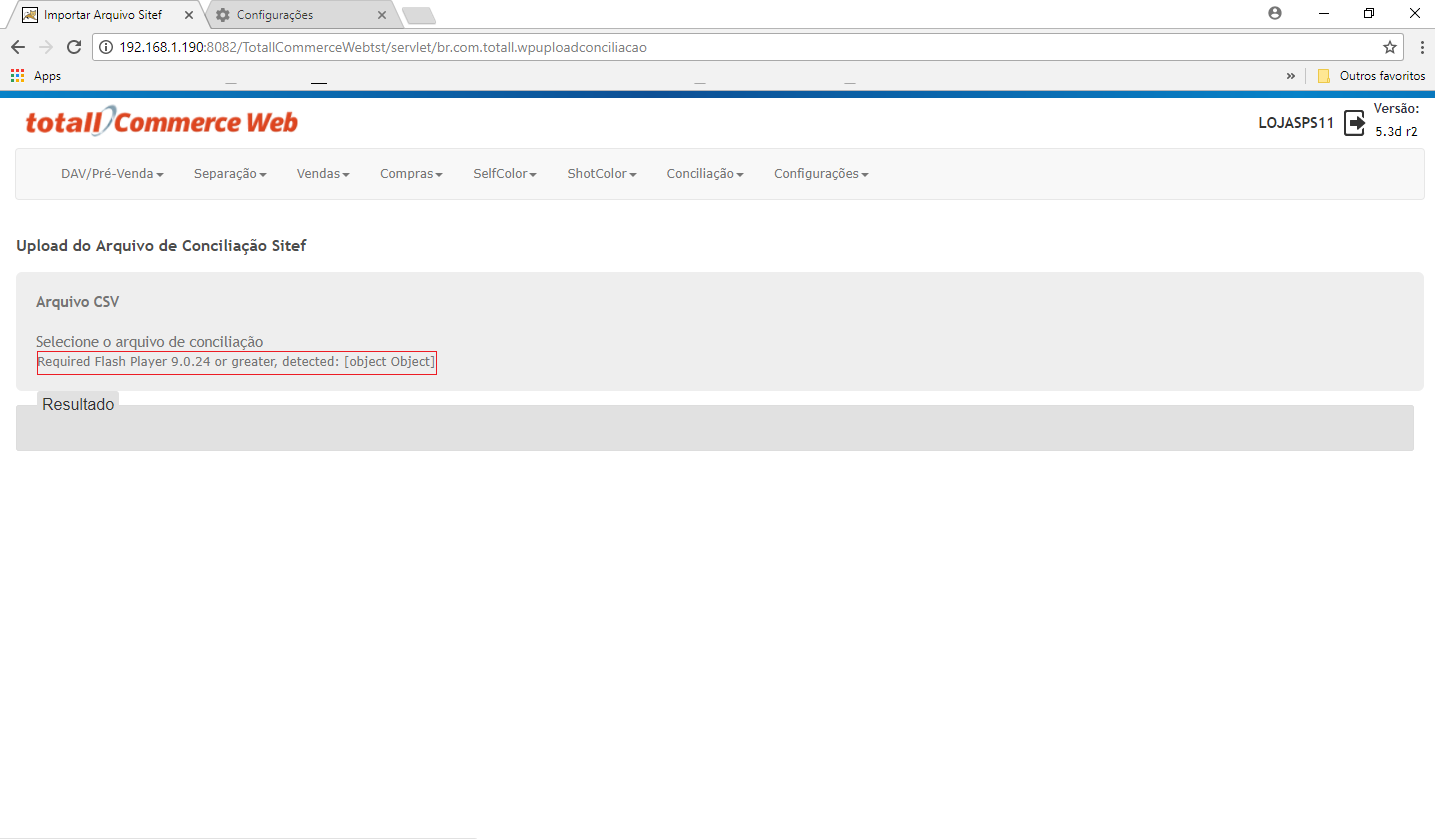Image resolution: width=1435 pixels, height=839 pixels.
Task: Open the Apps shortcut in bookmarks bar
Action: 36,76
